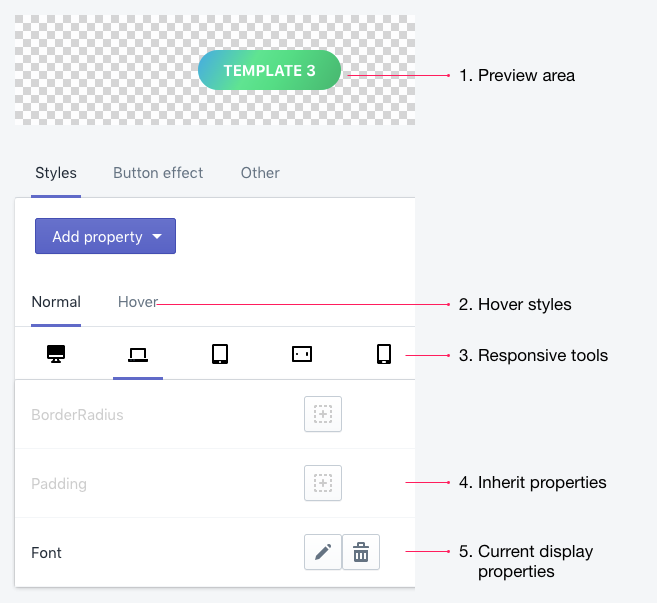Open the Add property dropdown

(x=105, y=236)
